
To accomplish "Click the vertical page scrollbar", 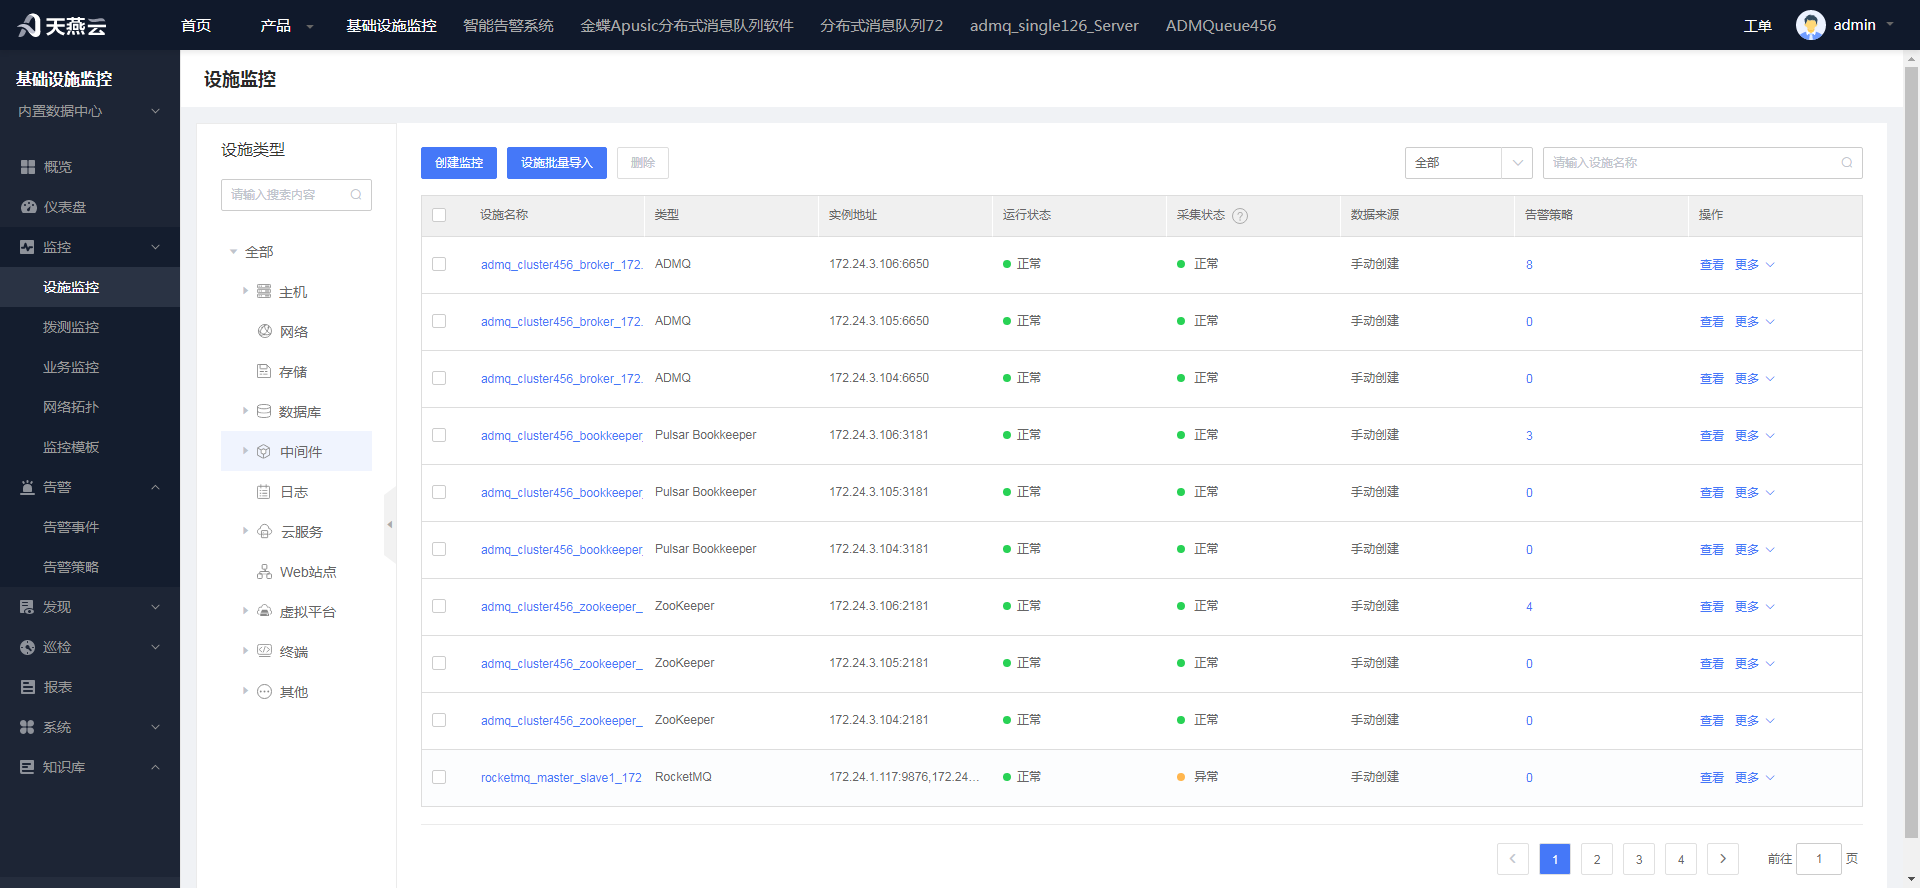I will (1911, 450).
